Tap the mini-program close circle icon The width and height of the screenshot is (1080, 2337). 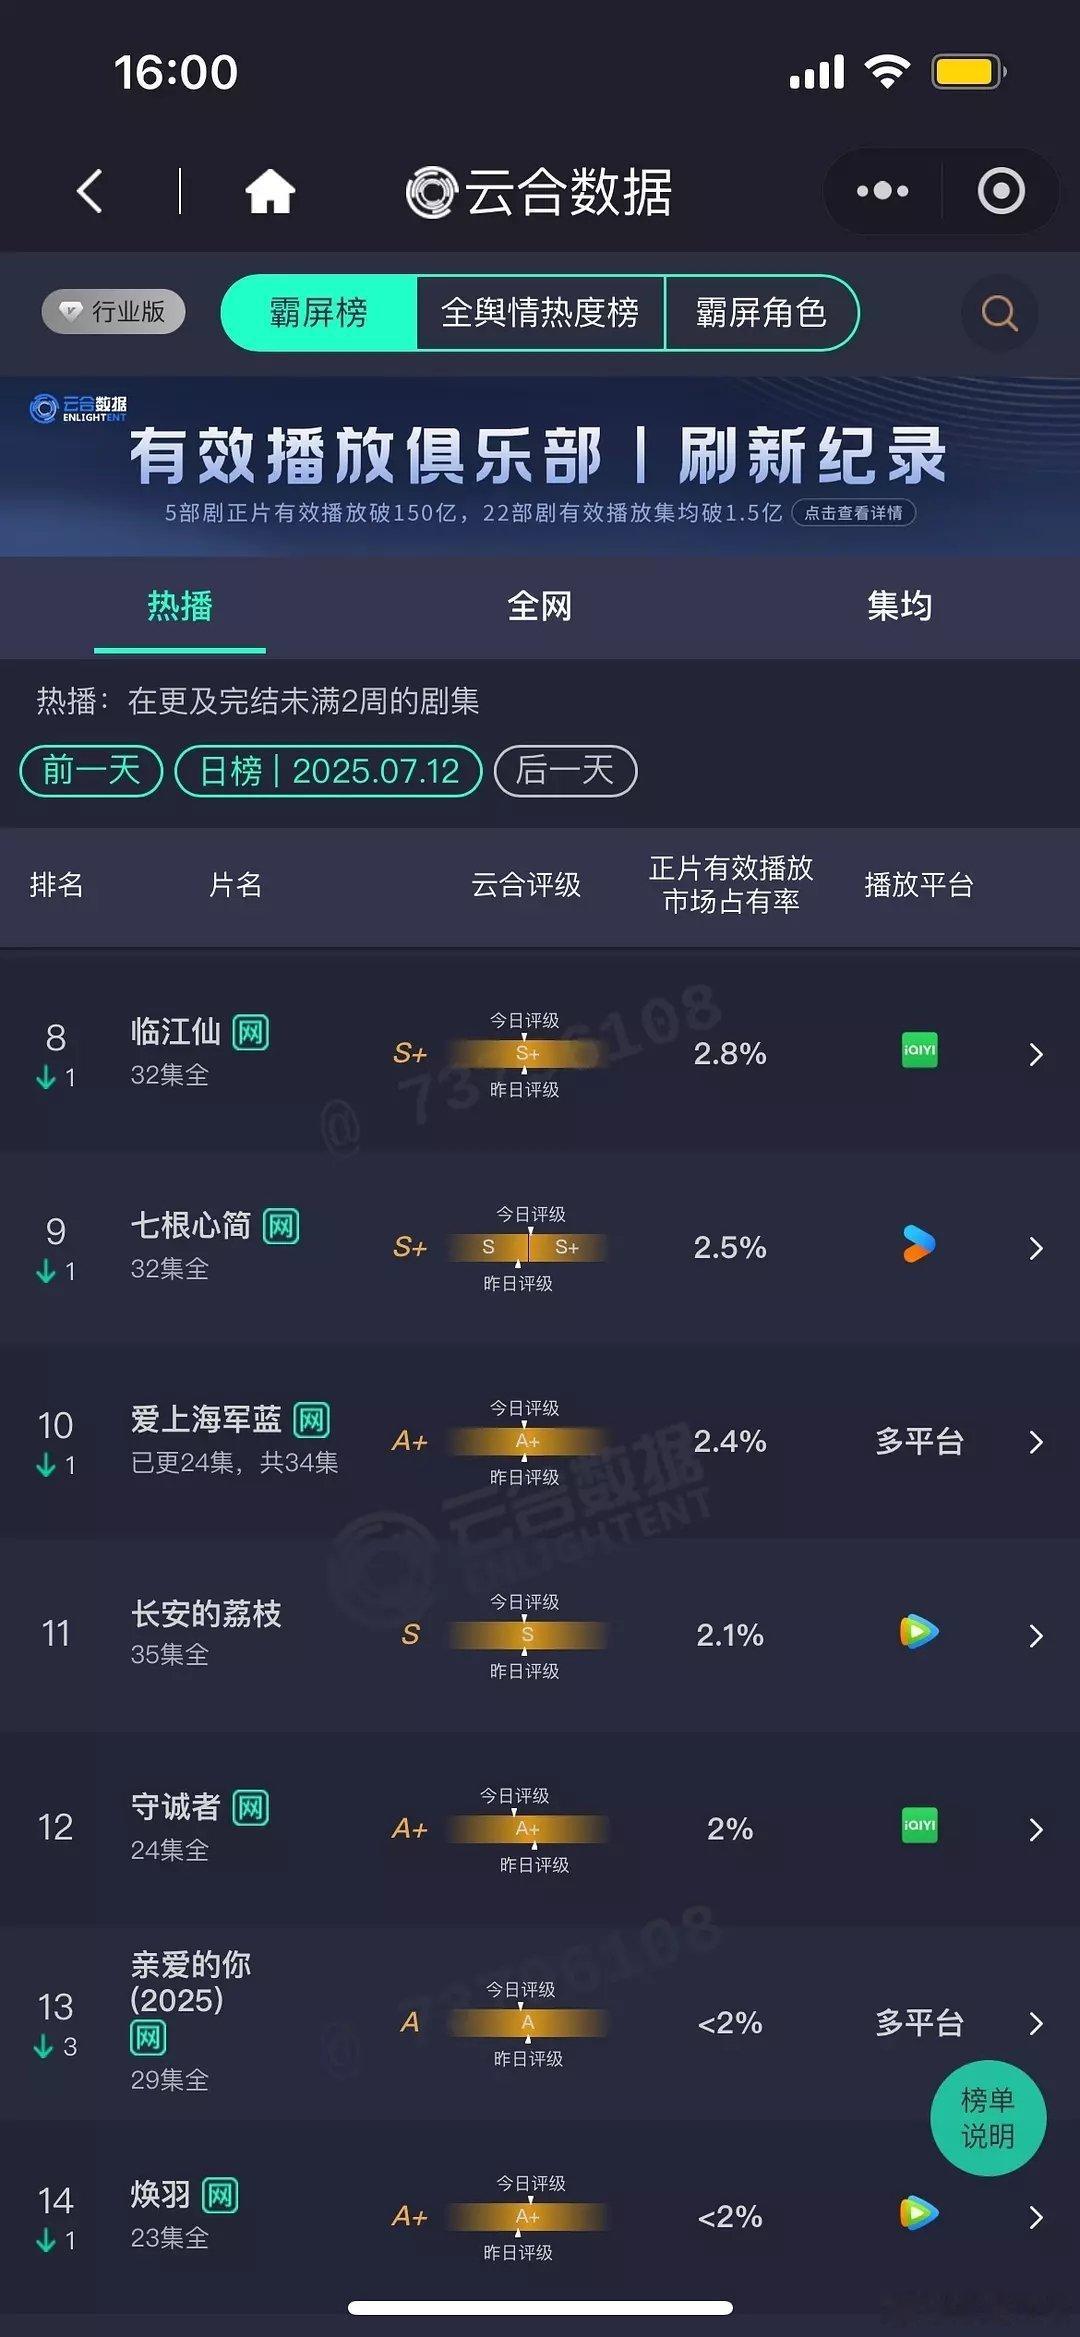tap(1001, 191)
